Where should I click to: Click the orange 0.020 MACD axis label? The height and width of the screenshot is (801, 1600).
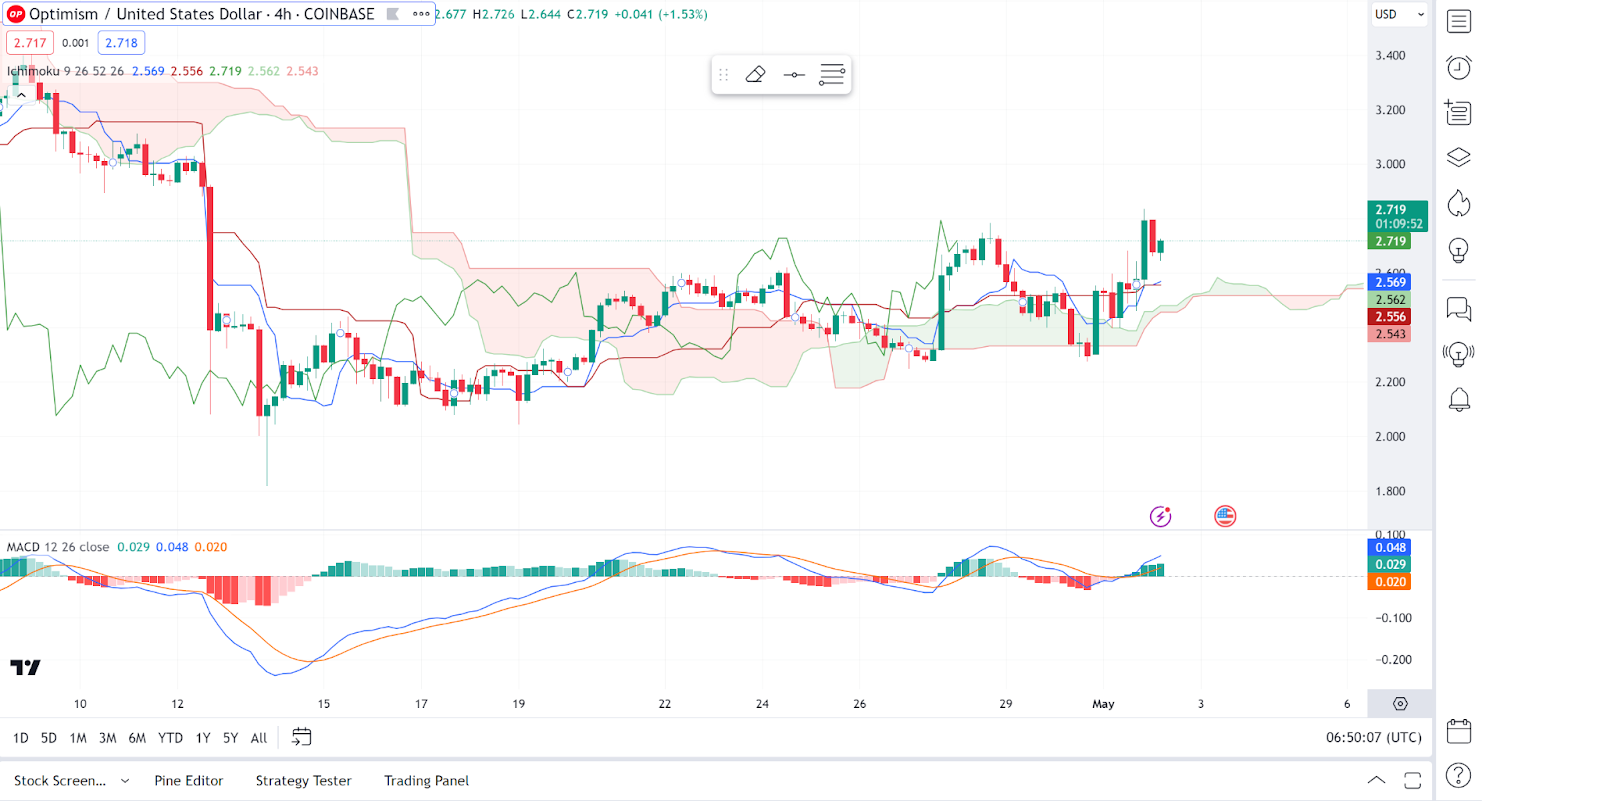pos(1390,582)
